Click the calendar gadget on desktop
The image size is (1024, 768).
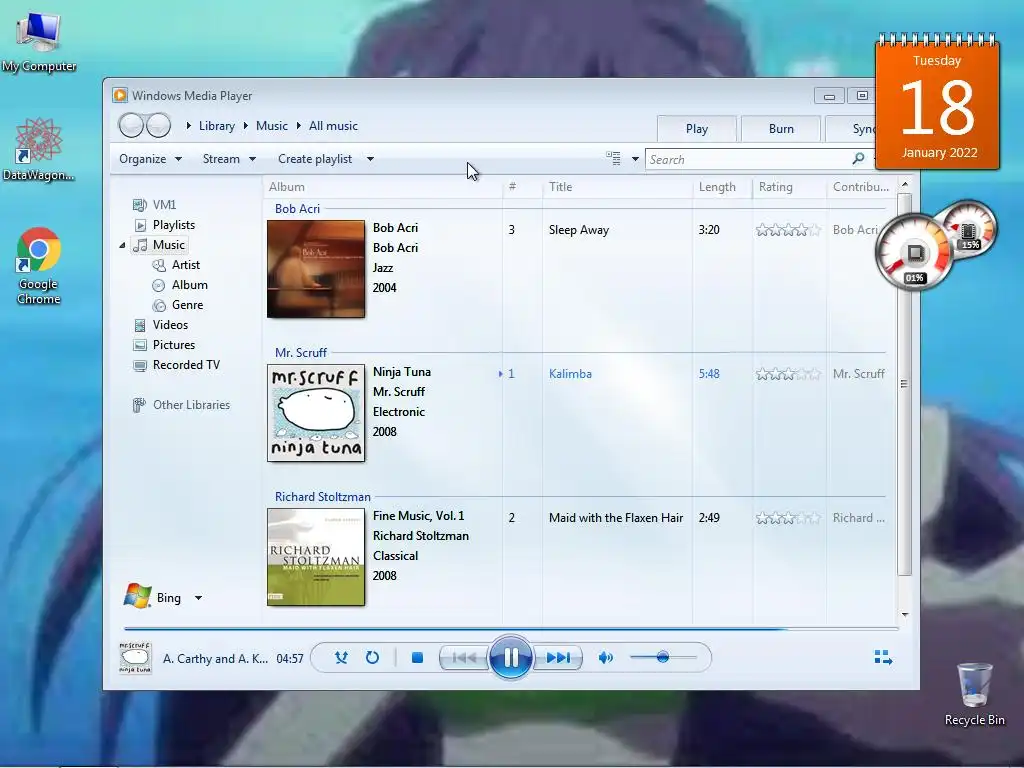[937, 102]
